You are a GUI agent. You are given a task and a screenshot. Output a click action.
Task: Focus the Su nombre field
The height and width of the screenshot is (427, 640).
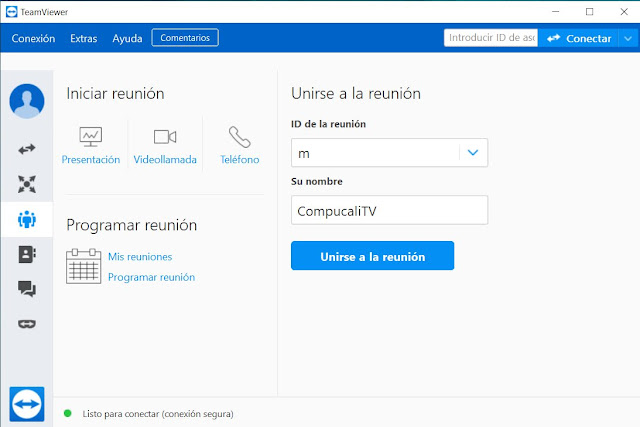click(x=389, y=210)
